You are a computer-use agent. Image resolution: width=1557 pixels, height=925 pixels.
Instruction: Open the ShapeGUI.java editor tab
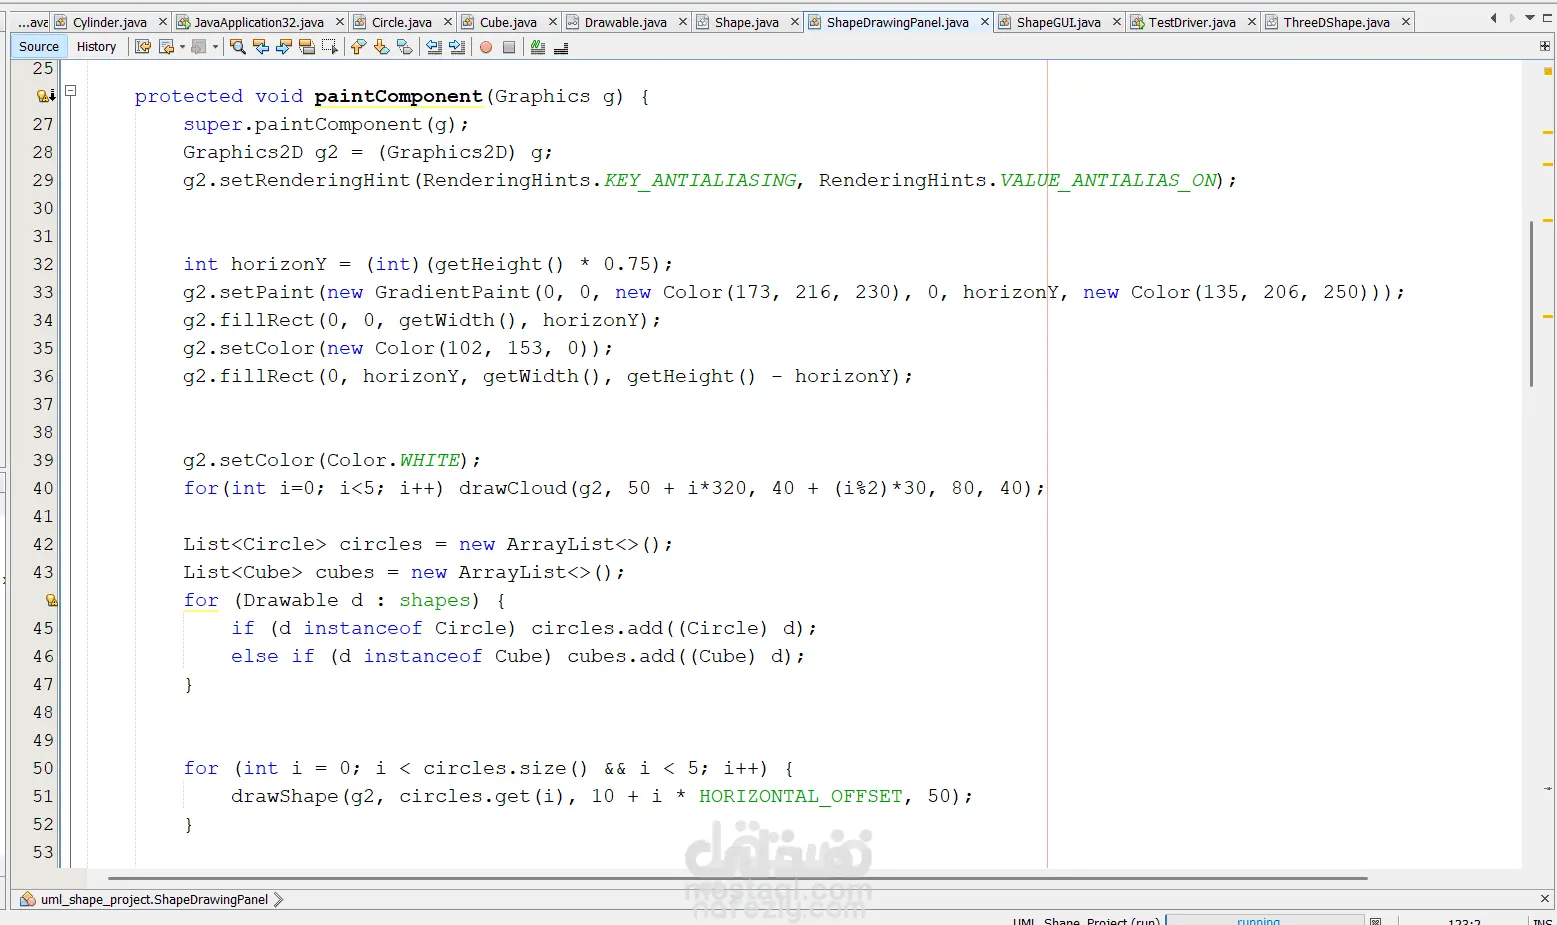coord(1058,22)
